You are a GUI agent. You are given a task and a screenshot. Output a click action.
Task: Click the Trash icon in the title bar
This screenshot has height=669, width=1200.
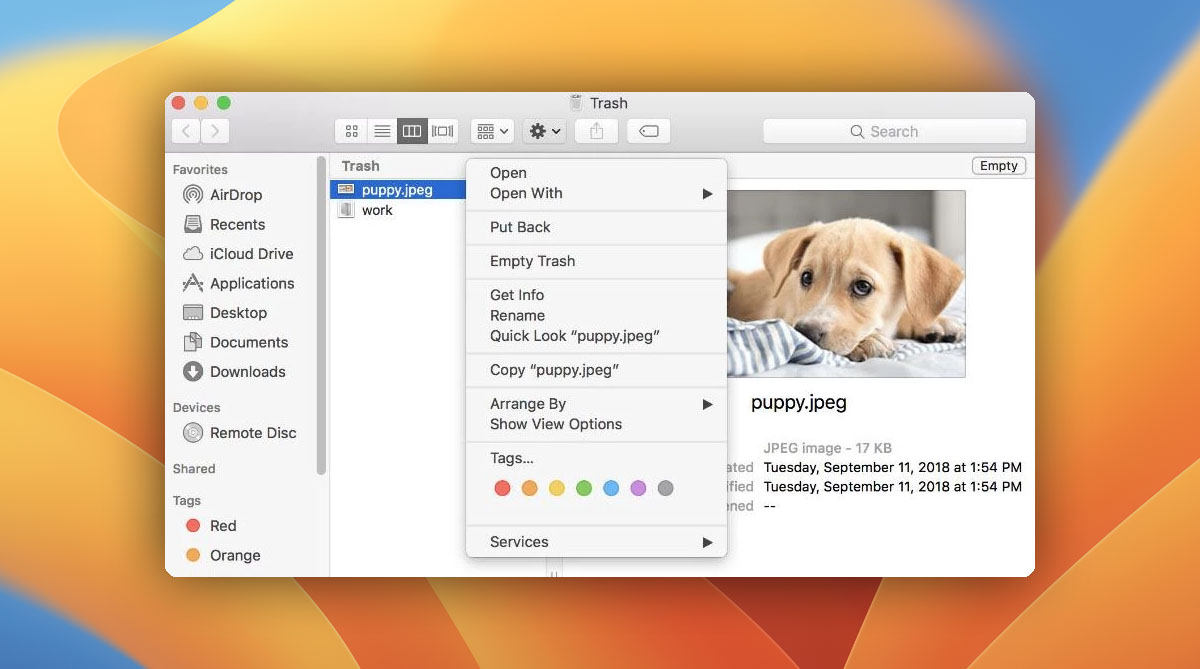tap(576, 103)
